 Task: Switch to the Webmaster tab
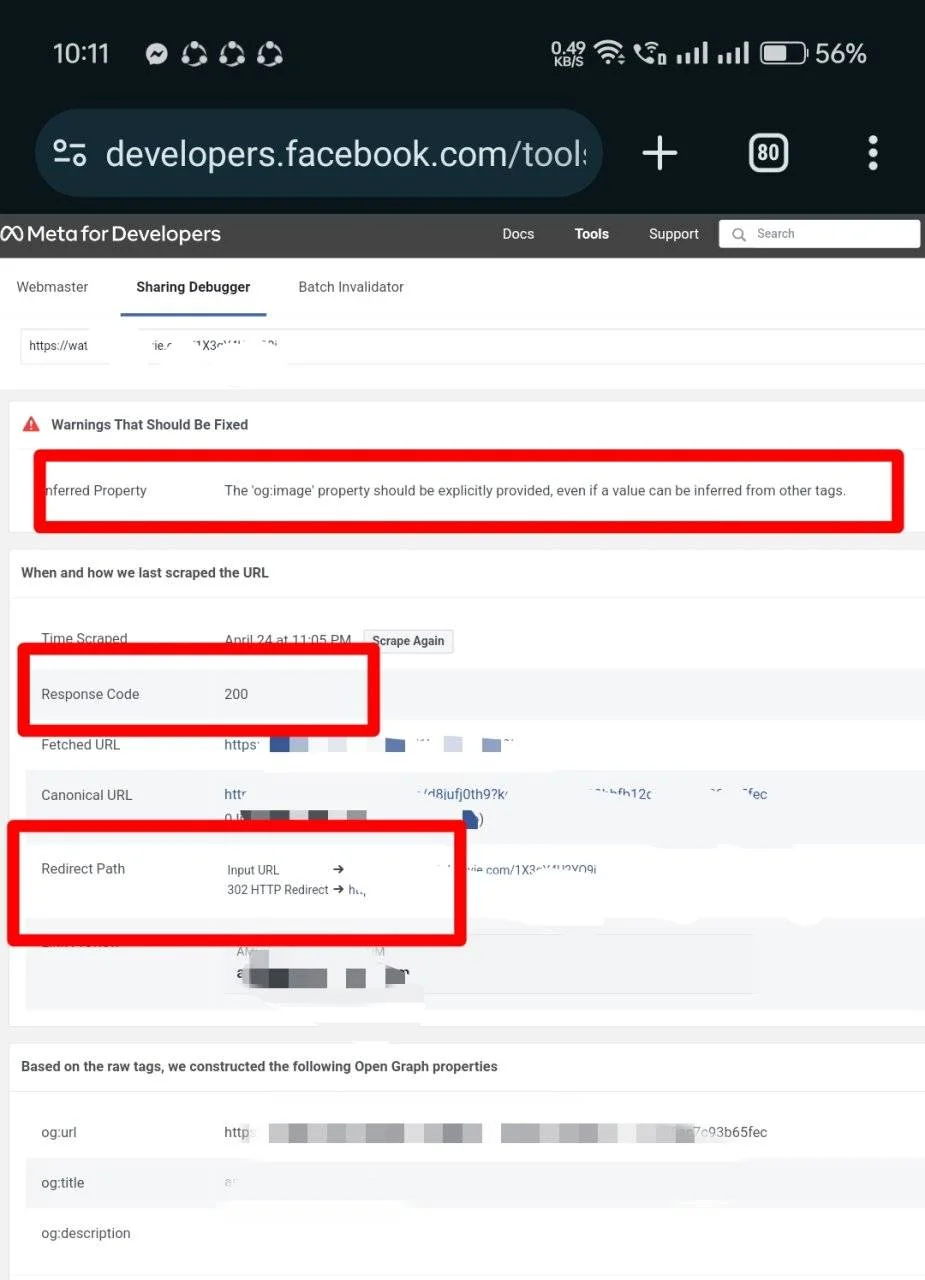click(x=52, y=287)
